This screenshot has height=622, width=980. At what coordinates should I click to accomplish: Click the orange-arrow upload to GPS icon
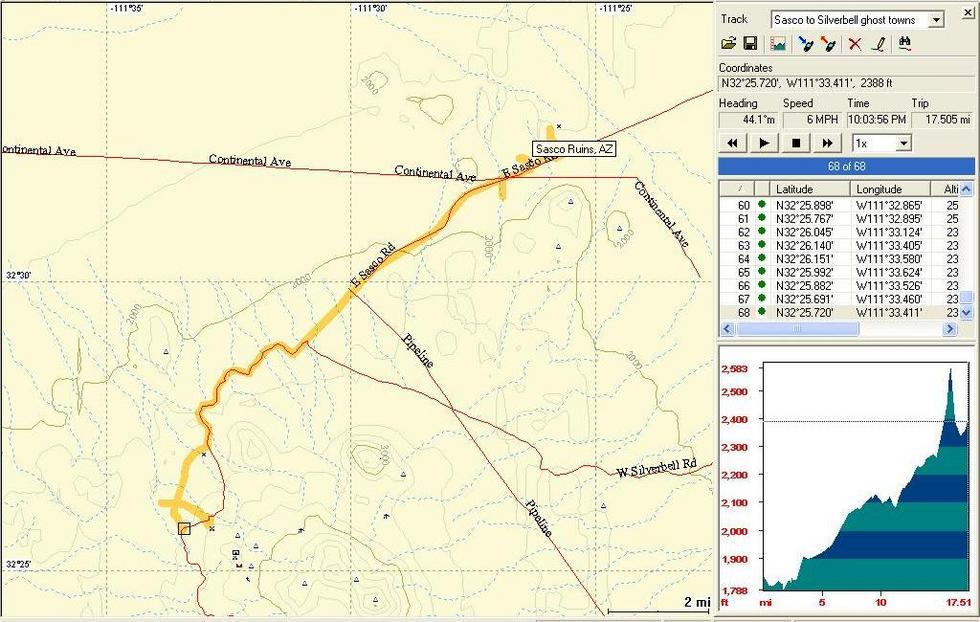[828, 44]
